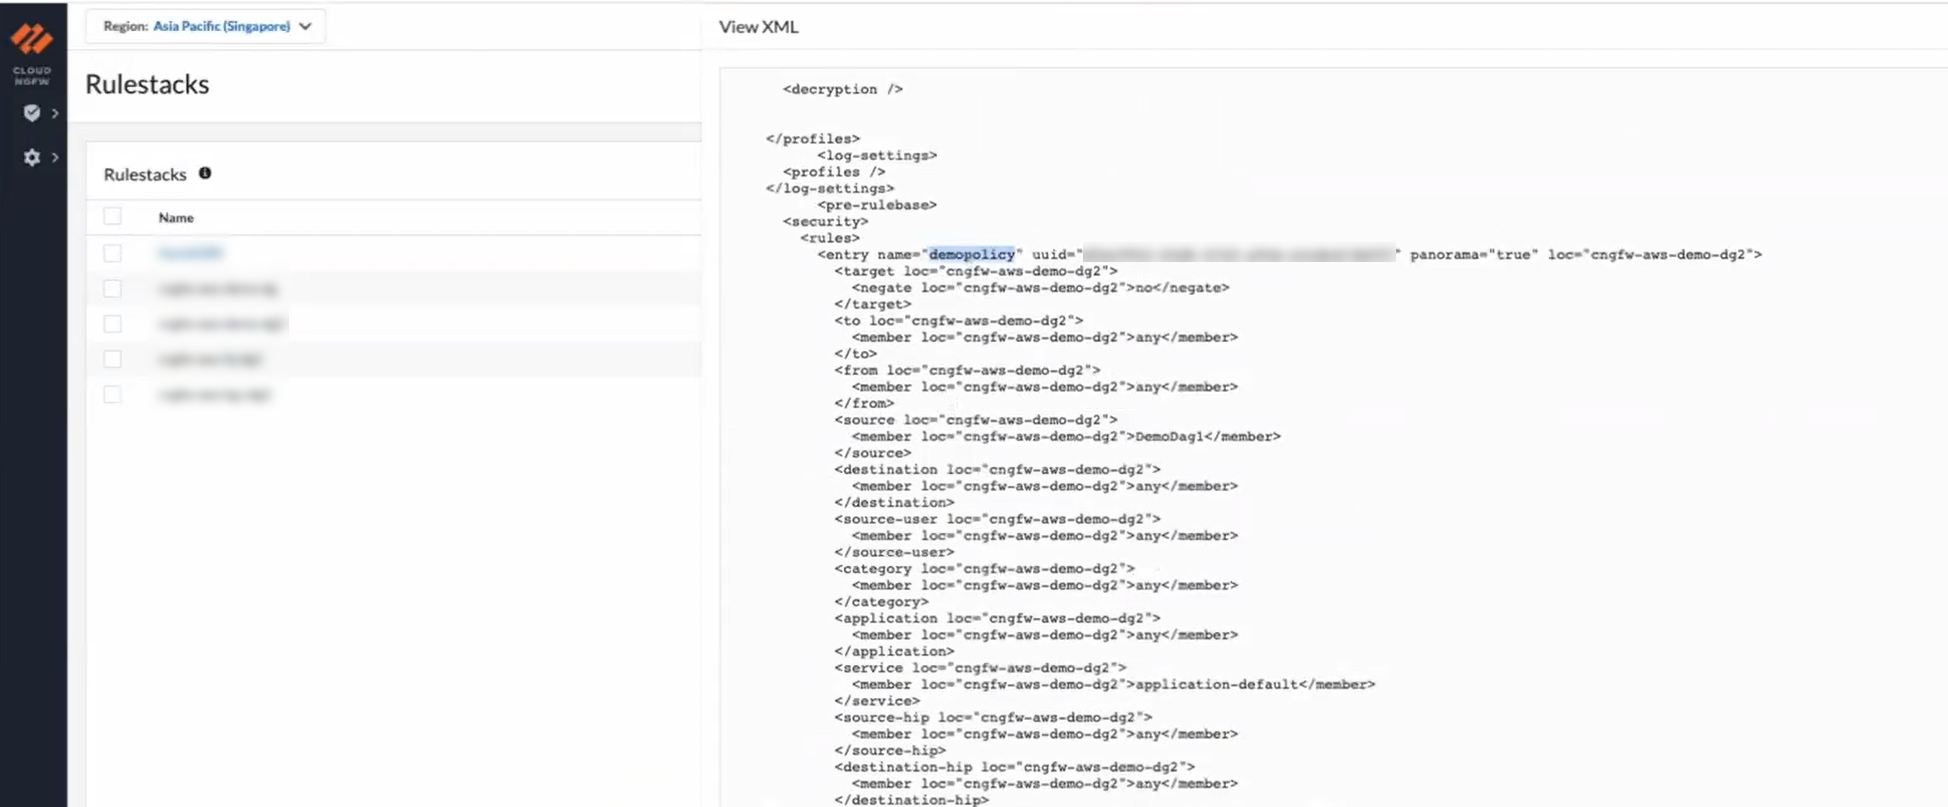Expand the chevron next to the gear icon
The image size is (1948, 807).
click(55, 157)
